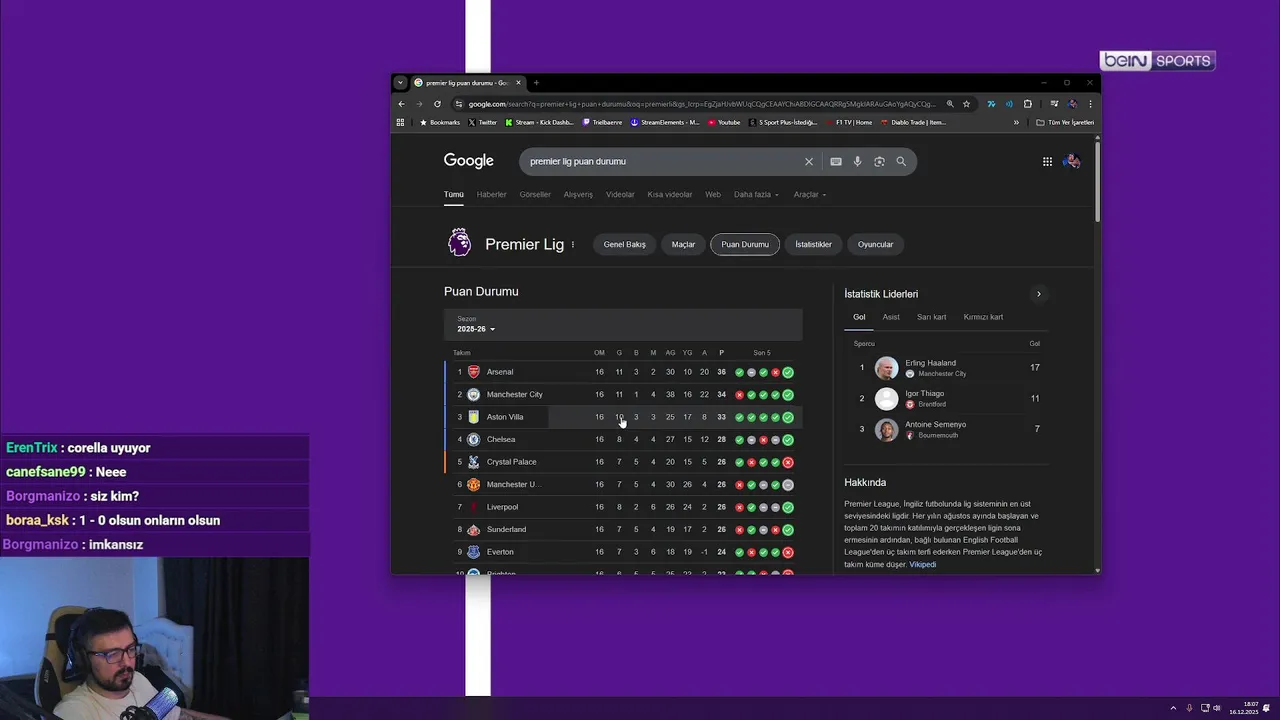The height and width of the screenshot is (720, 1280).
Task: Search by image with the Google Lens icon
Action: (879, 161)
